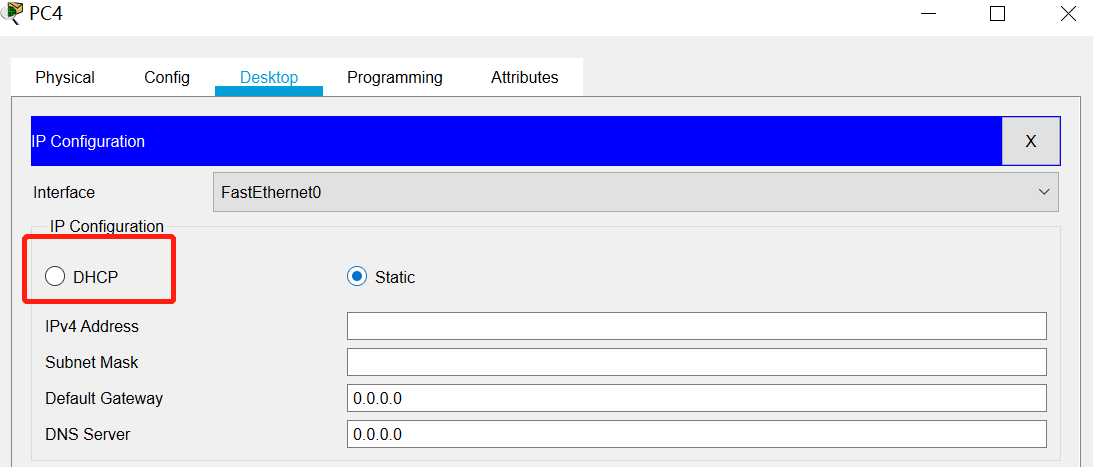Image resolution: width=1093 pixels, height=467 pixels.
Task: Select the DHCP radio button
Action: coord(55,277)
